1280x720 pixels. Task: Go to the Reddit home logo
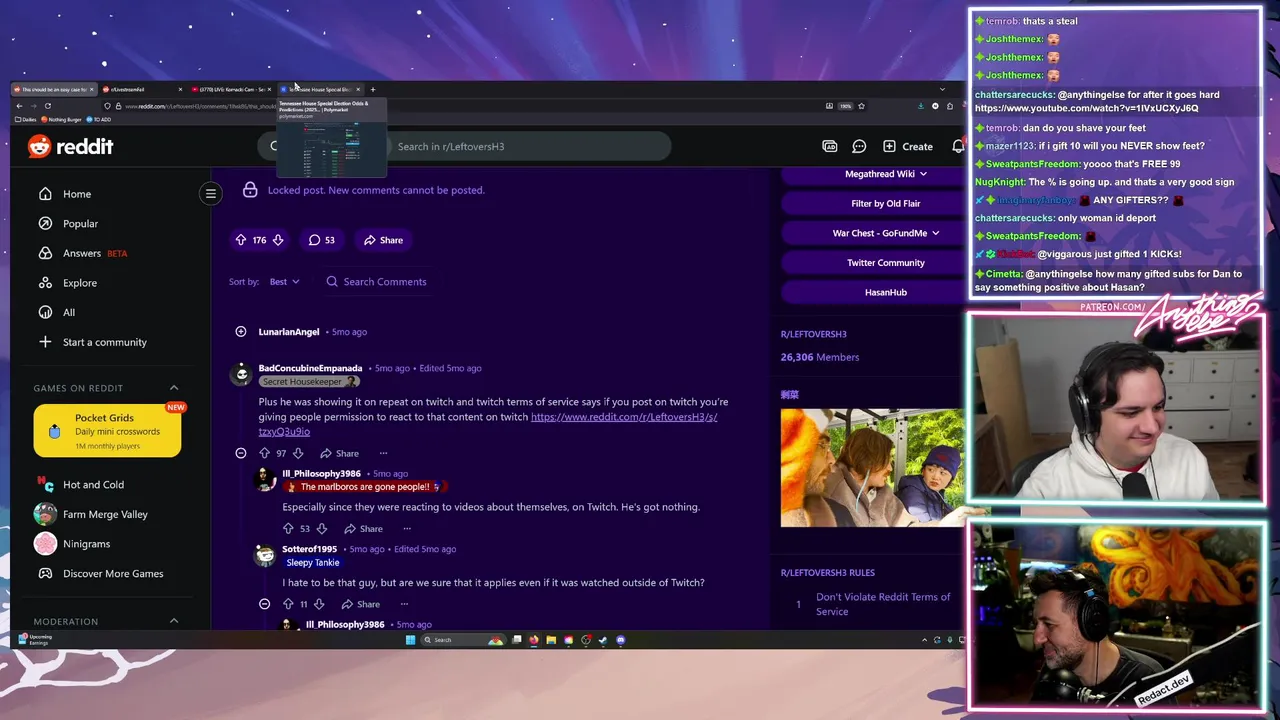[x=70, y=146]
